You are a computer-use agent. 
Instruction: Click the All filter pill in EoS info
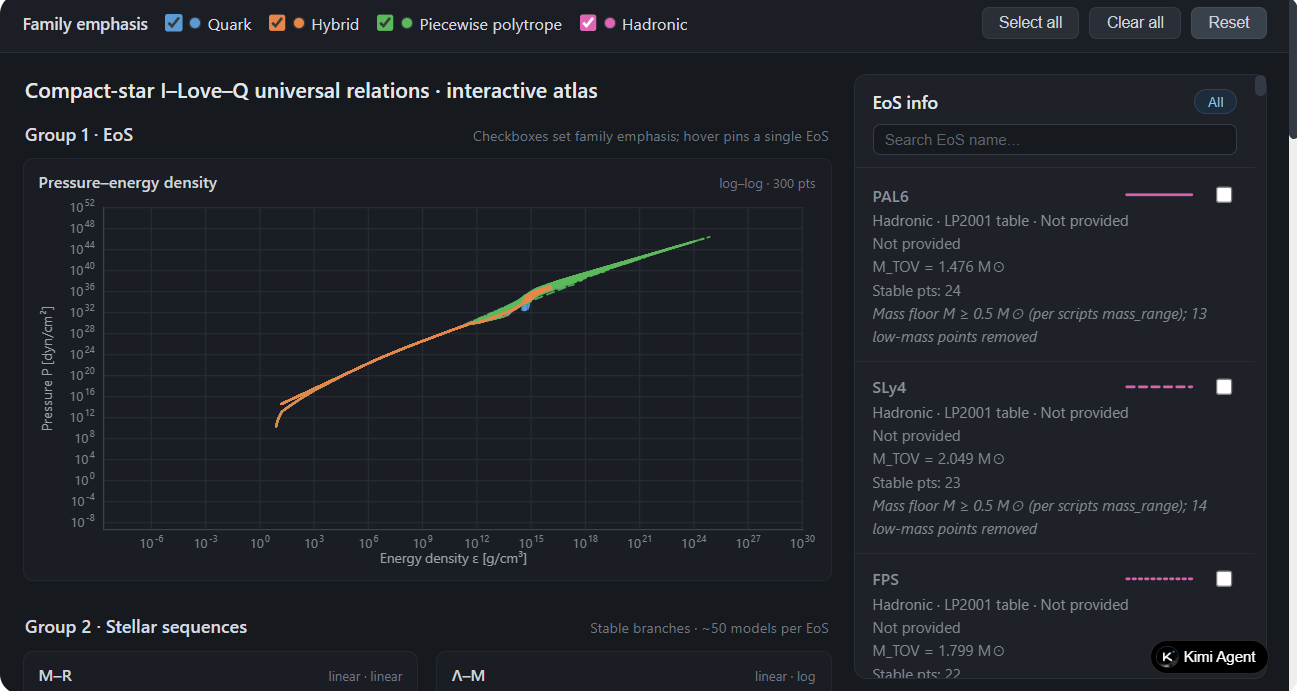1215,102
